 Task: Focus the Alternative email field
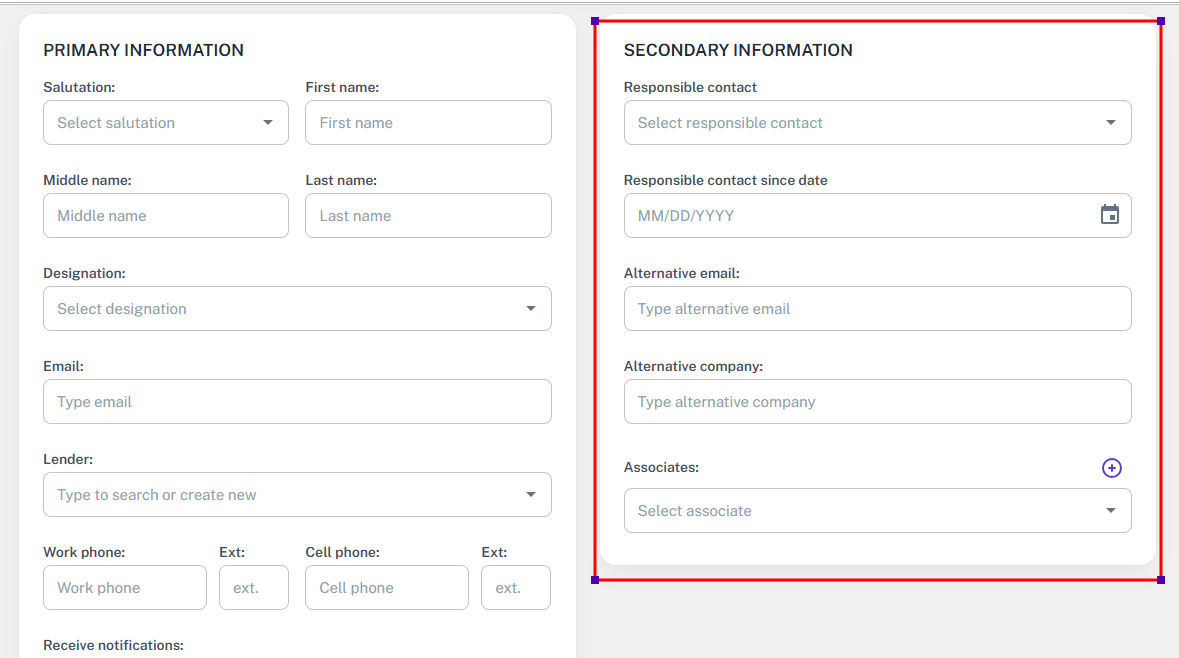tap(877, 309)
